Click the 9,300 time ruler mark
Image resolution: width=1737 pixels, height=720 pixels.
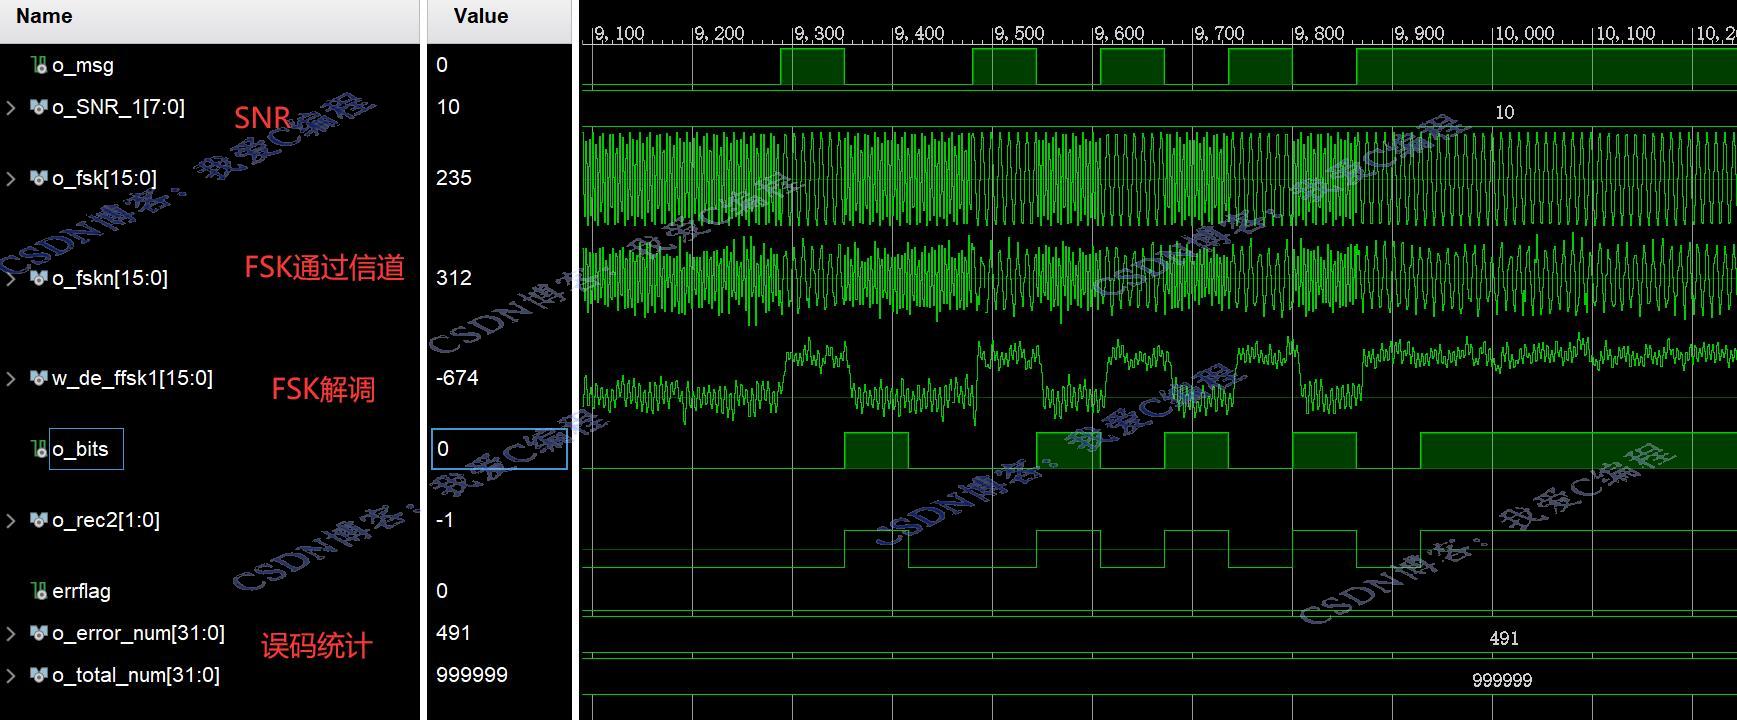(819, 34)
